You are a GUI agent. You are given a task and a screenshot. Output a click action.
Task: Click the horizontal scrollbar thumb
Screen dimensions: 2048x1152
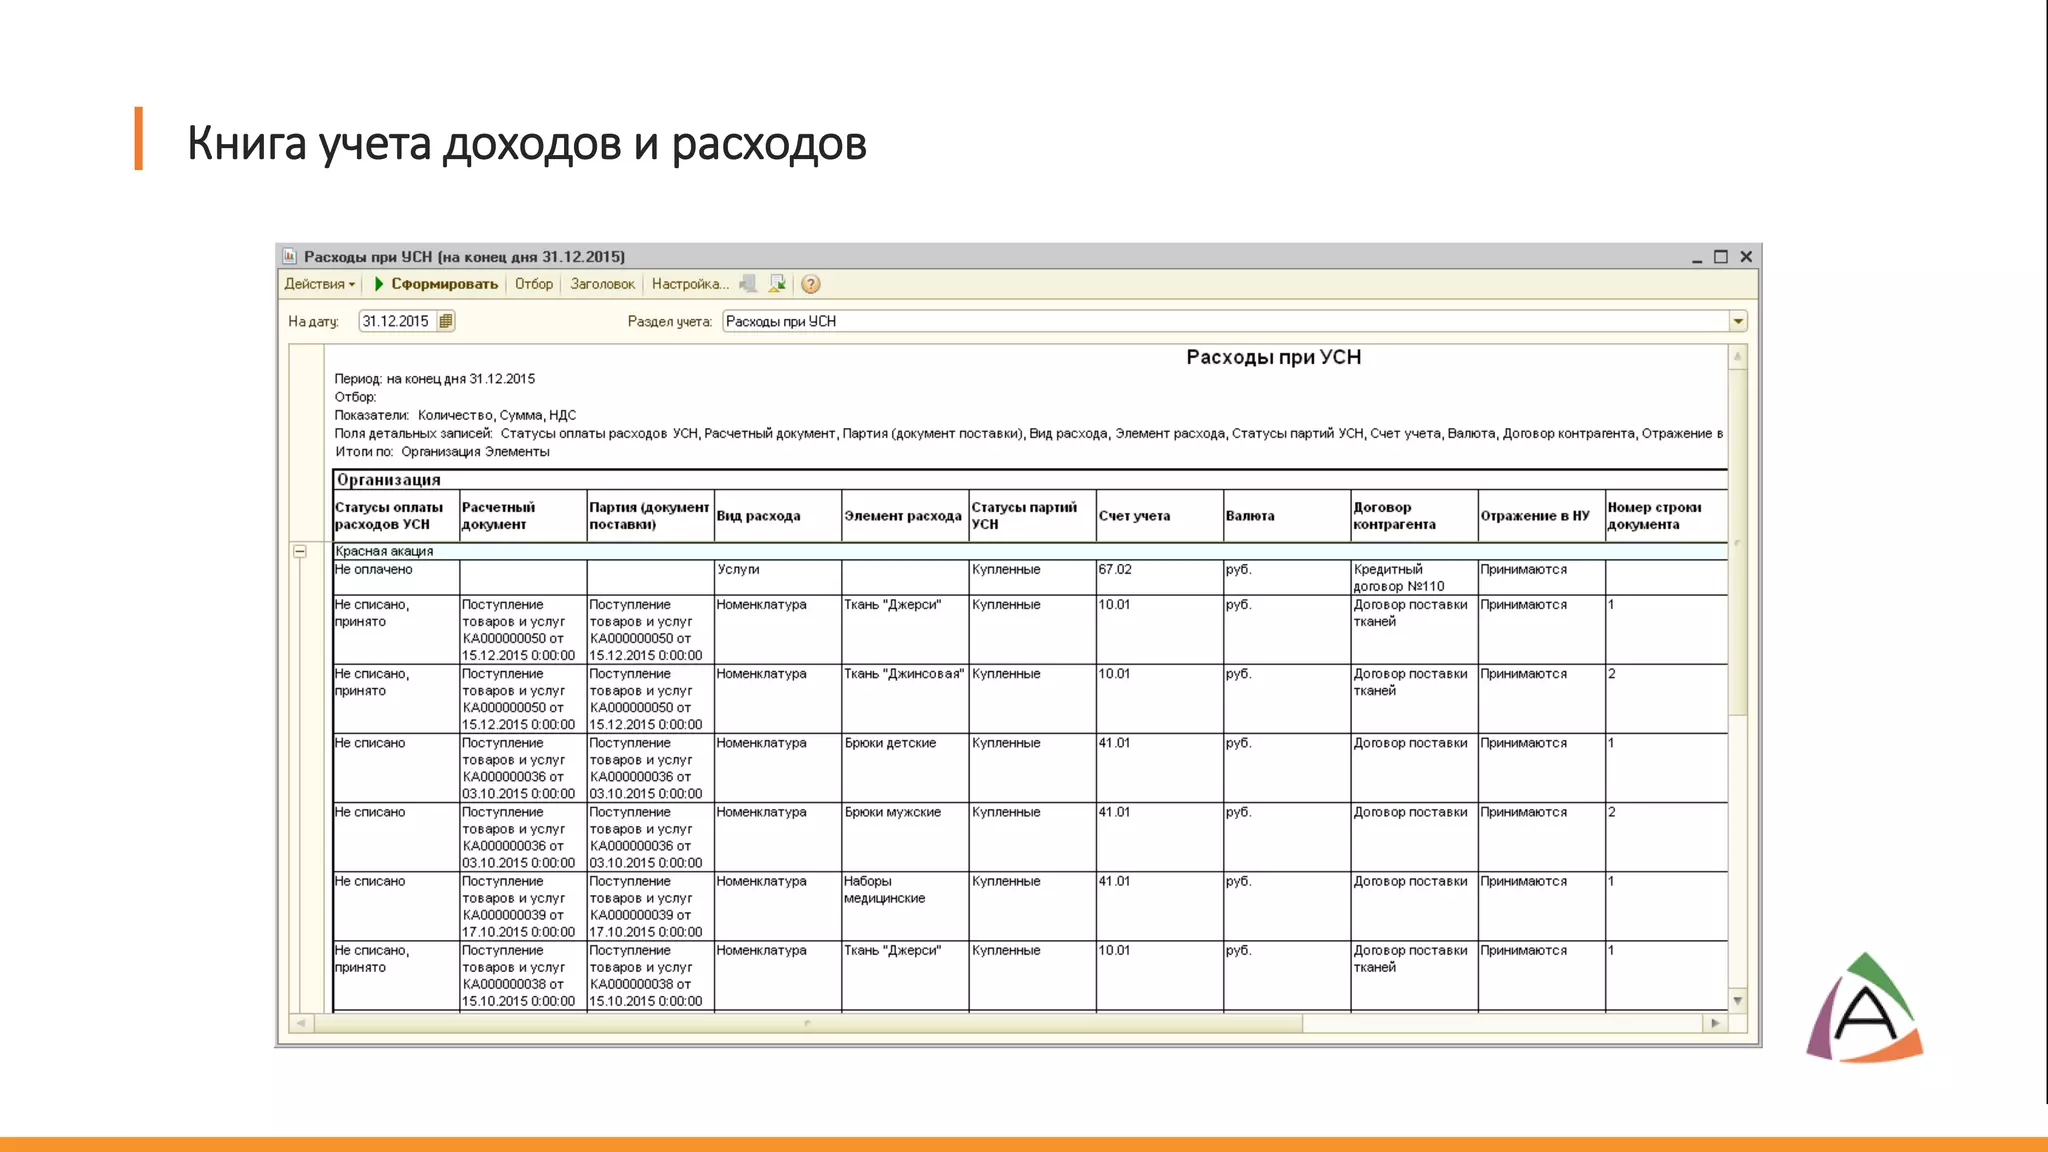806,1023
